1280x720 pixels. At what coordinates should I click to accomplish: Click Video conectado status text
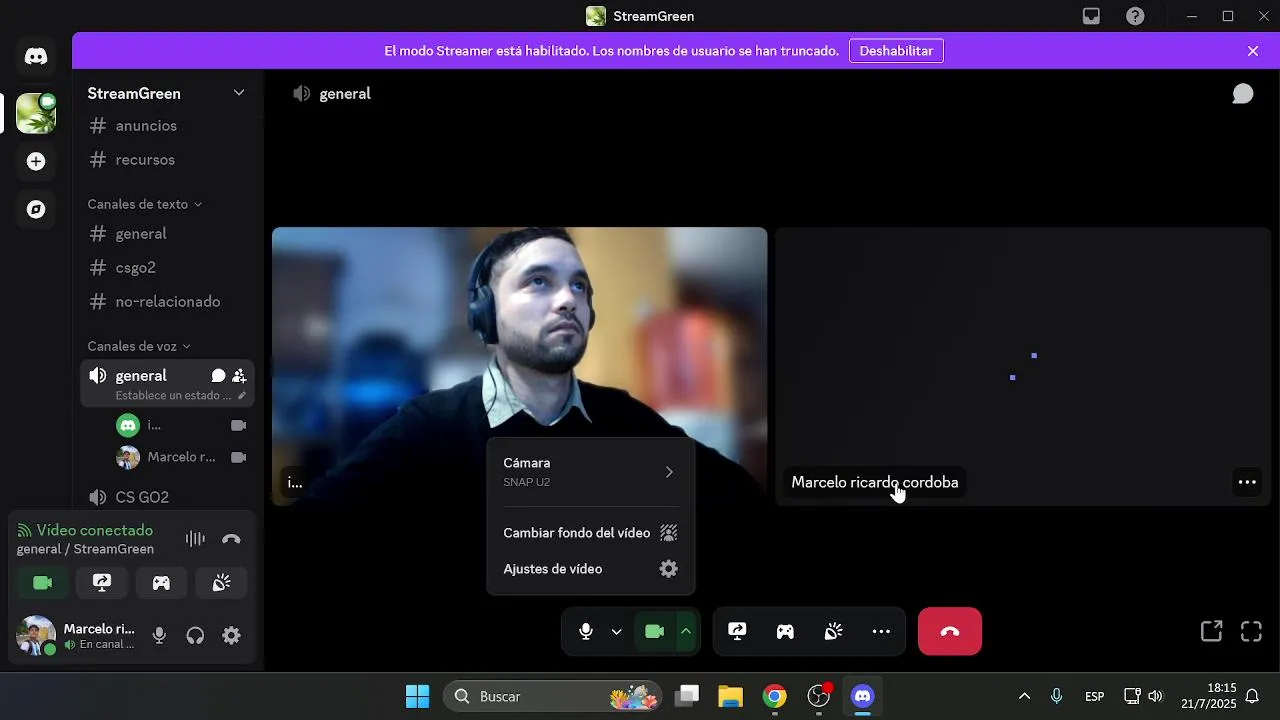tap(95, 530)
